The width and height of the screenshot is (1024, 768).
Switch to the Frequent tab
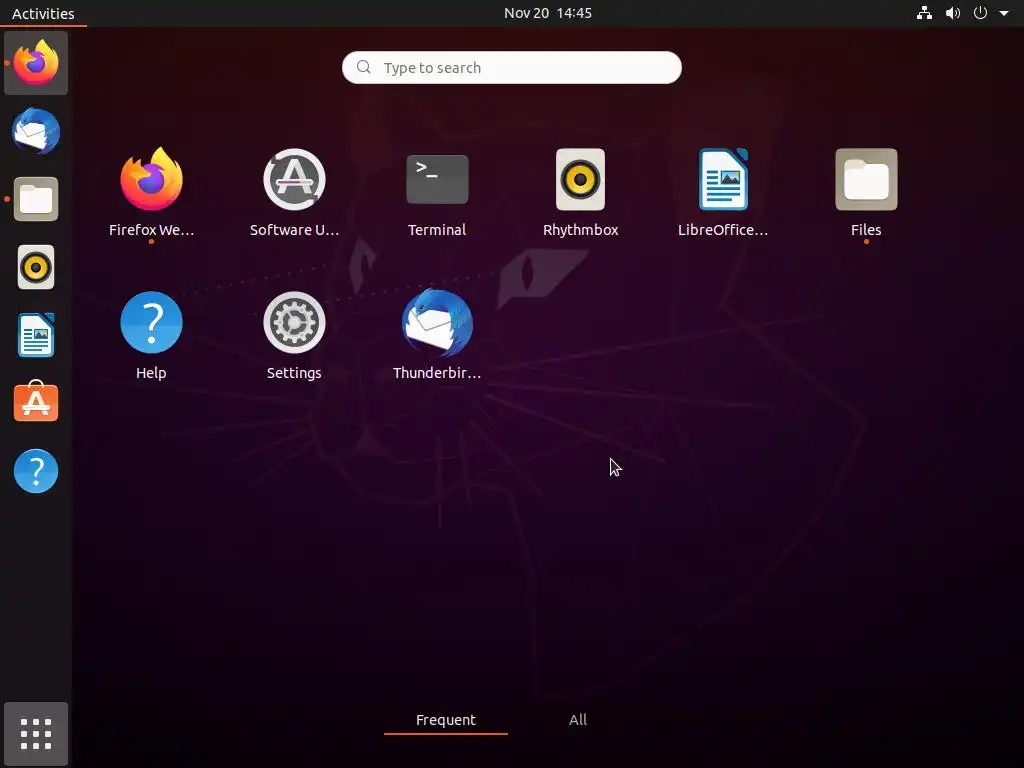point(446,720)
